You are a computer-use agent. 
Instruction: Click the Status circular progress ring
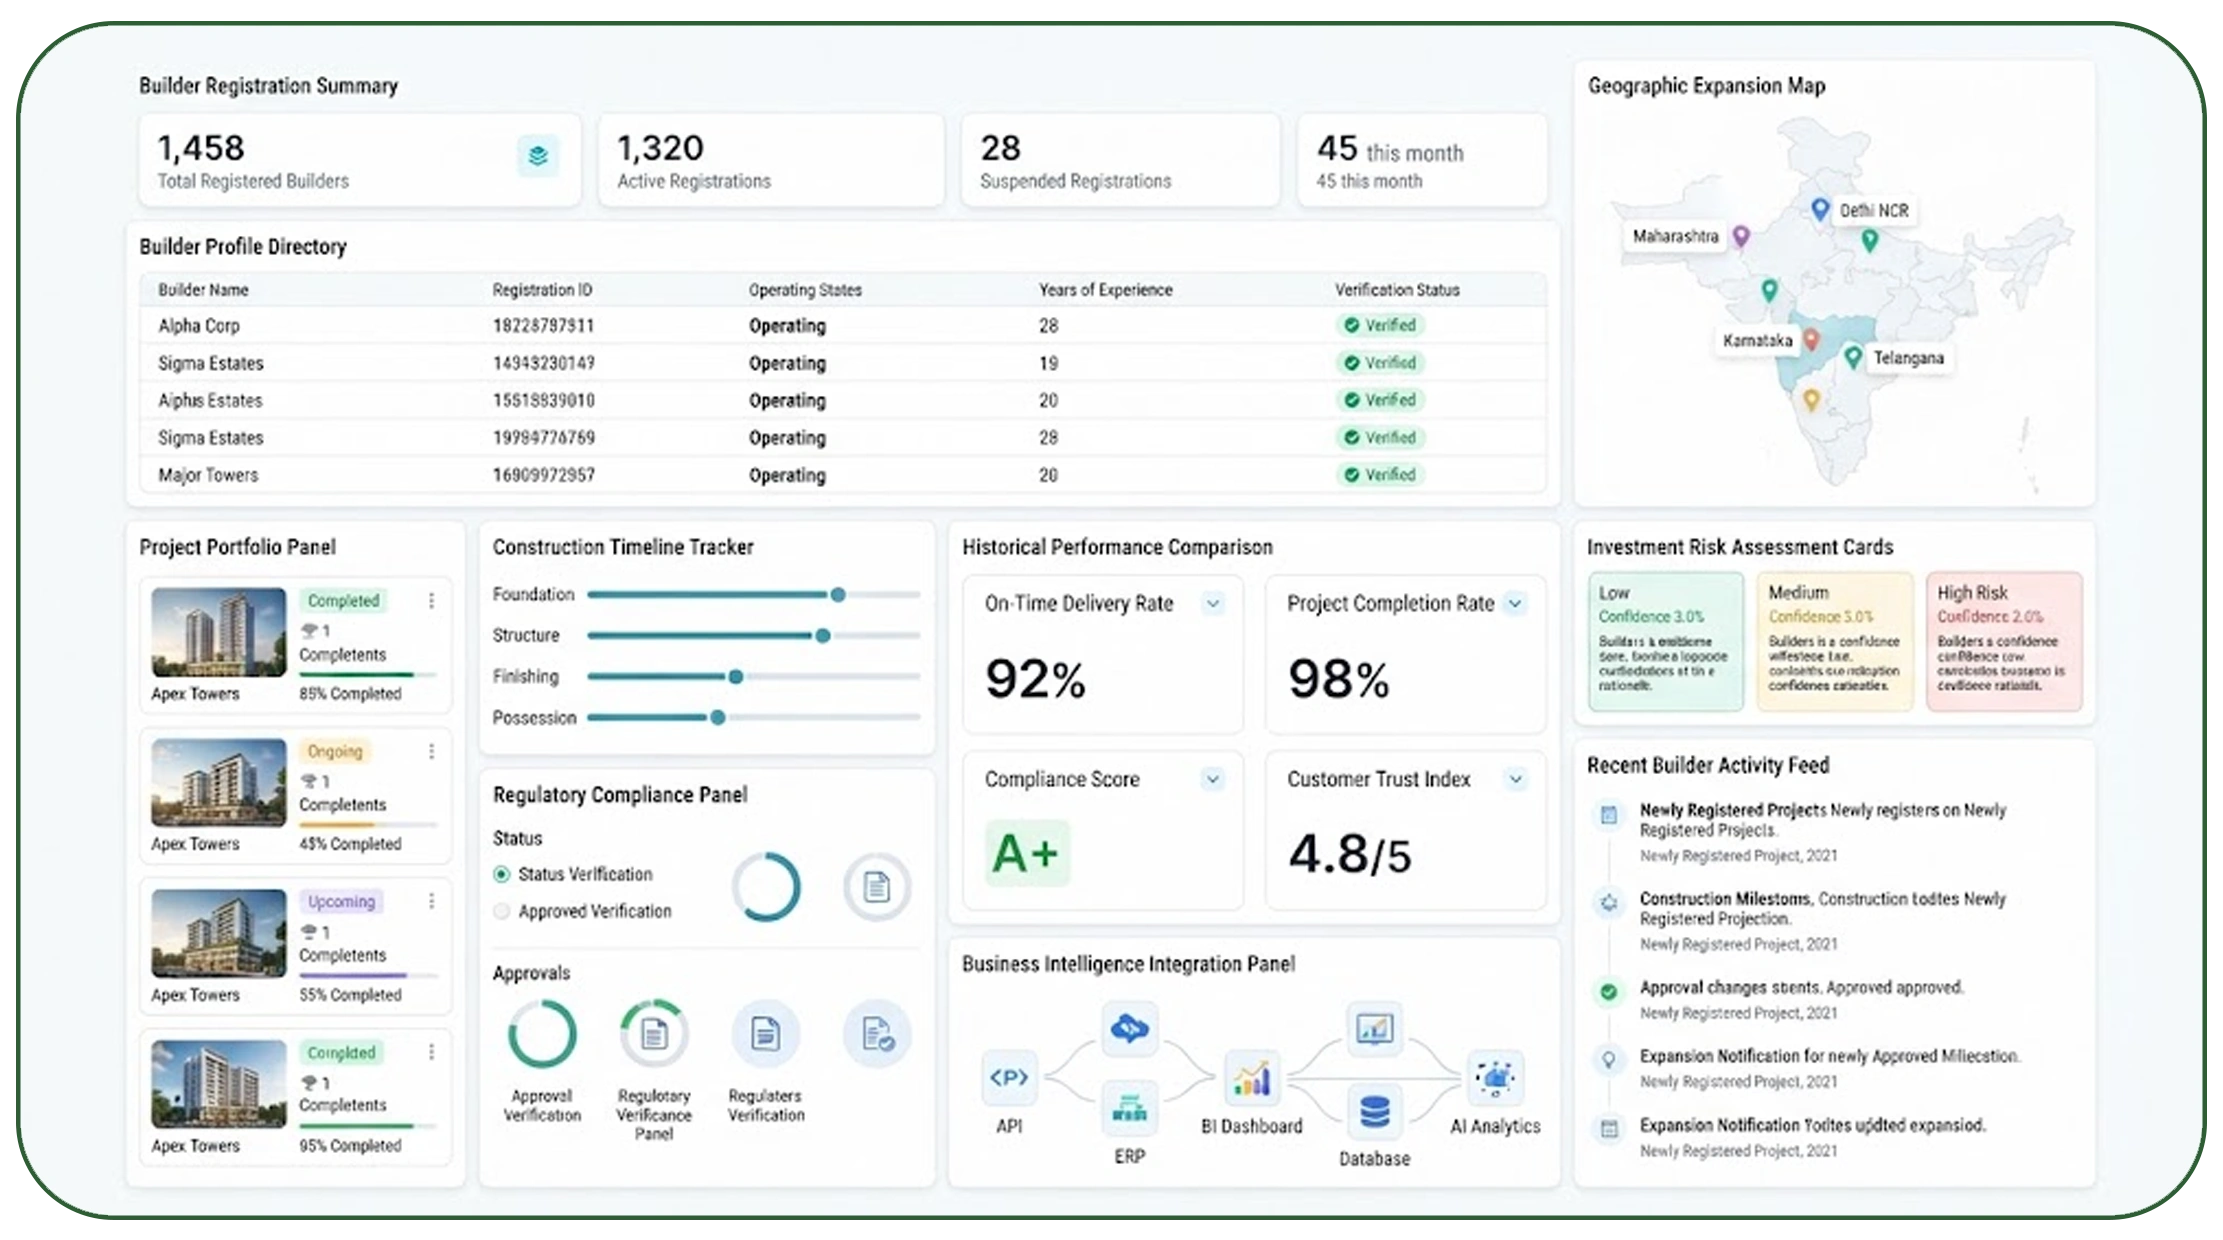click(x=766, y=886)
